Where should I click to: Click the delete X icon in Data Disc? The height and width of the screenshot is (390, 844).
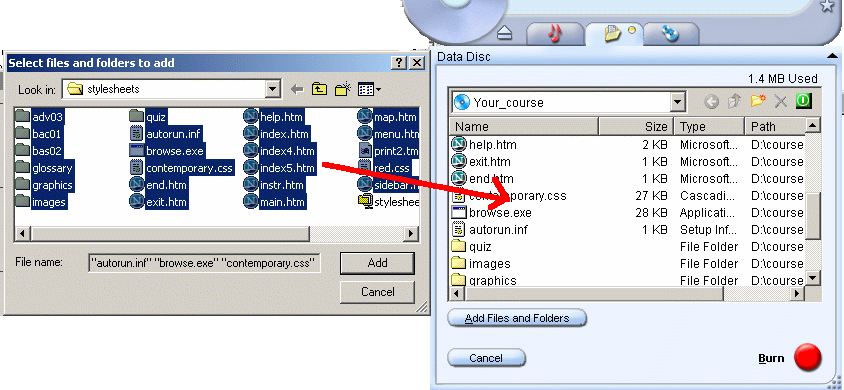[x=780, y=101]
